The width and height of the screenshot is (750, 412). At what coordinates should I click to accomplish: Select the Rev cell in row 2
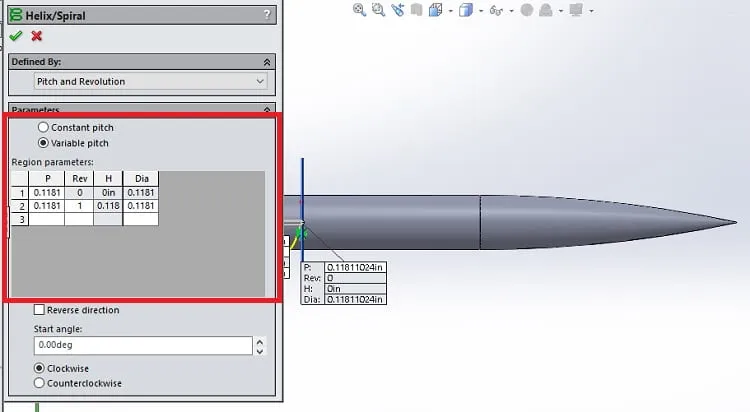[79, 206]
